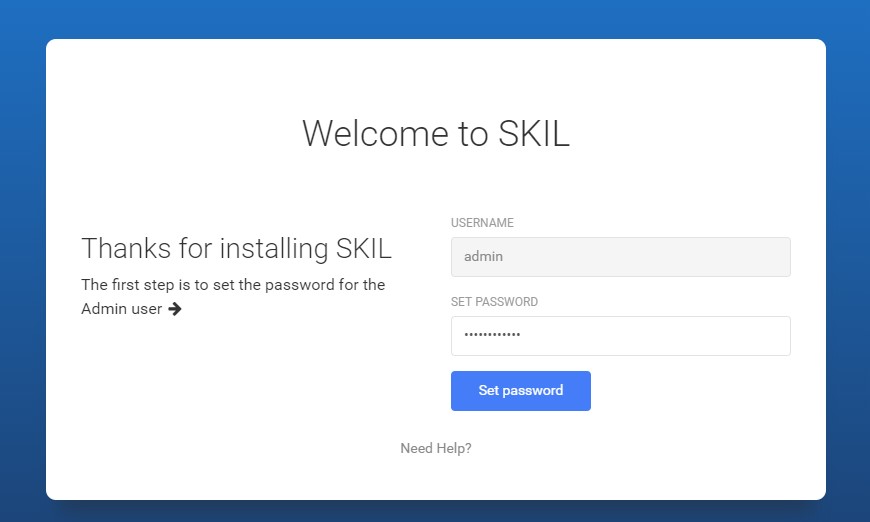Click the Thanks for installing SKIL text
This screenshot has height=522, width=870.
(236, 248)
